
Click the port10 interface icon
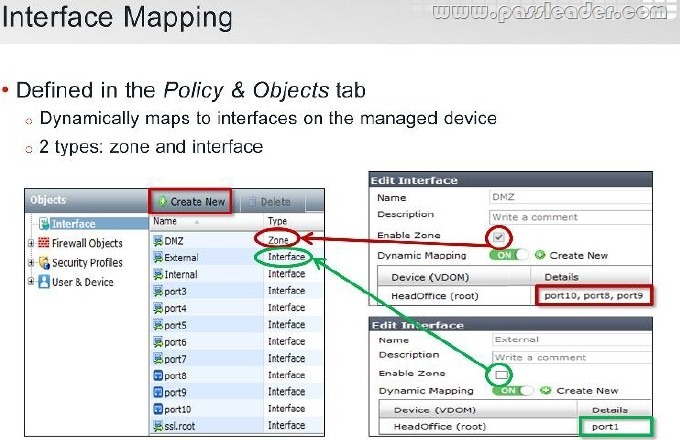coord(158,409)
